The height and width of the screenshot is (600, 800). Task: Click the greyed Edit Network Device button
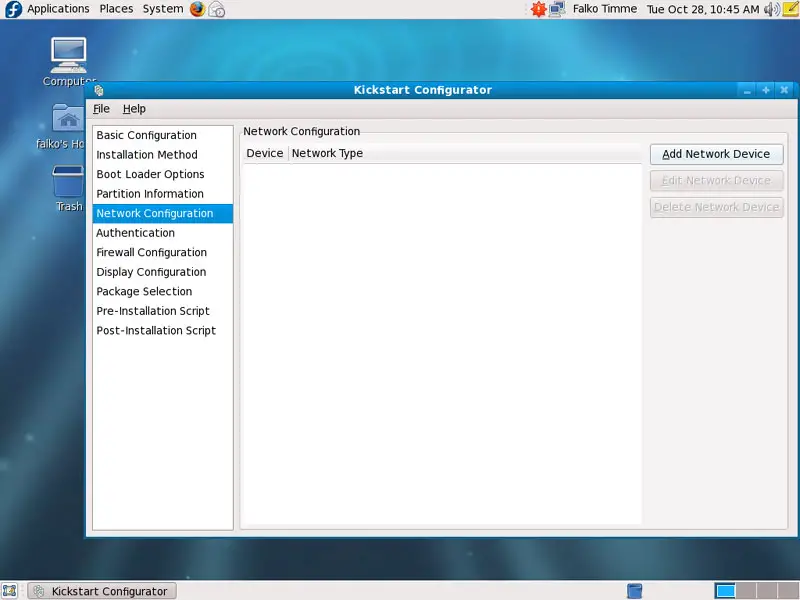(x=716, y=181)
